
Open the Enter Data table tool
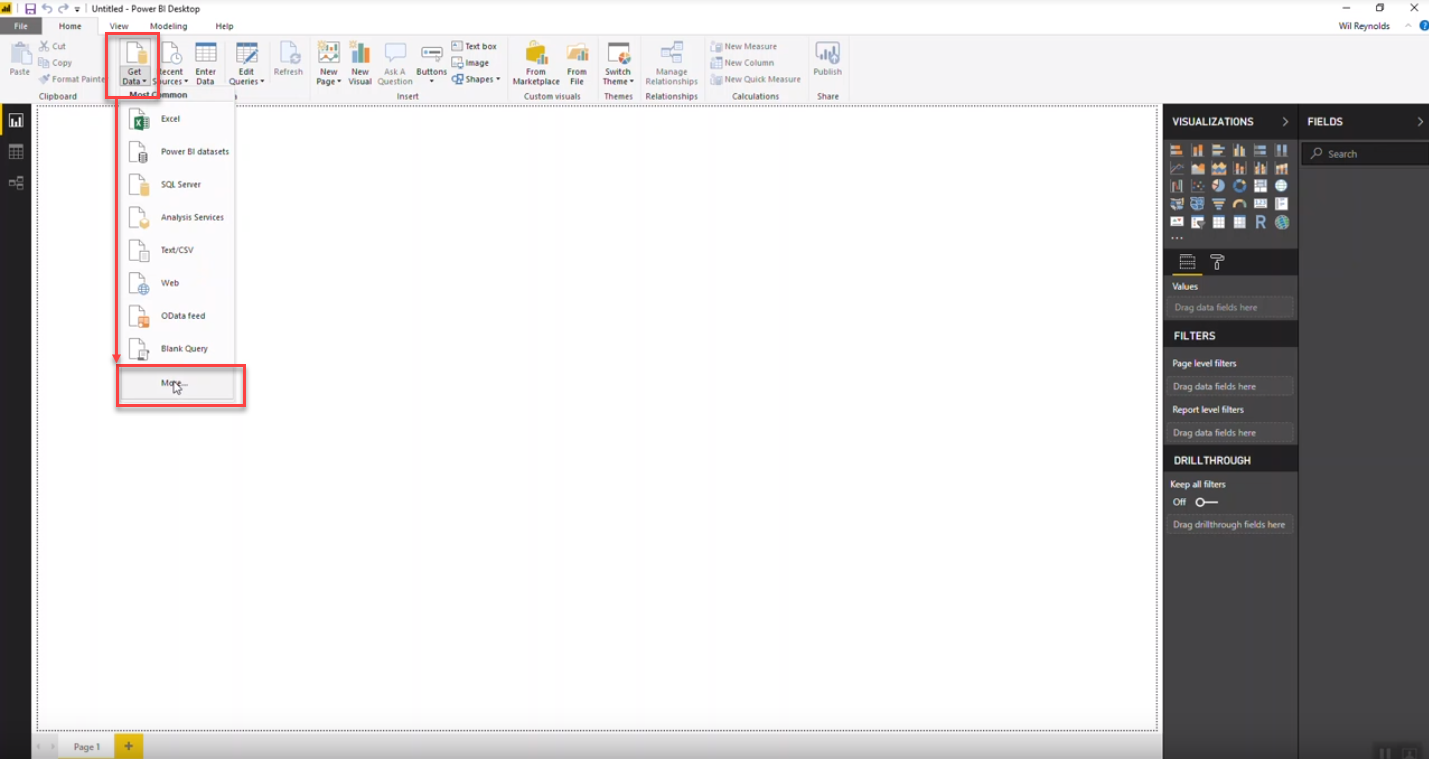pyautogui.click(x=205, y=62)
